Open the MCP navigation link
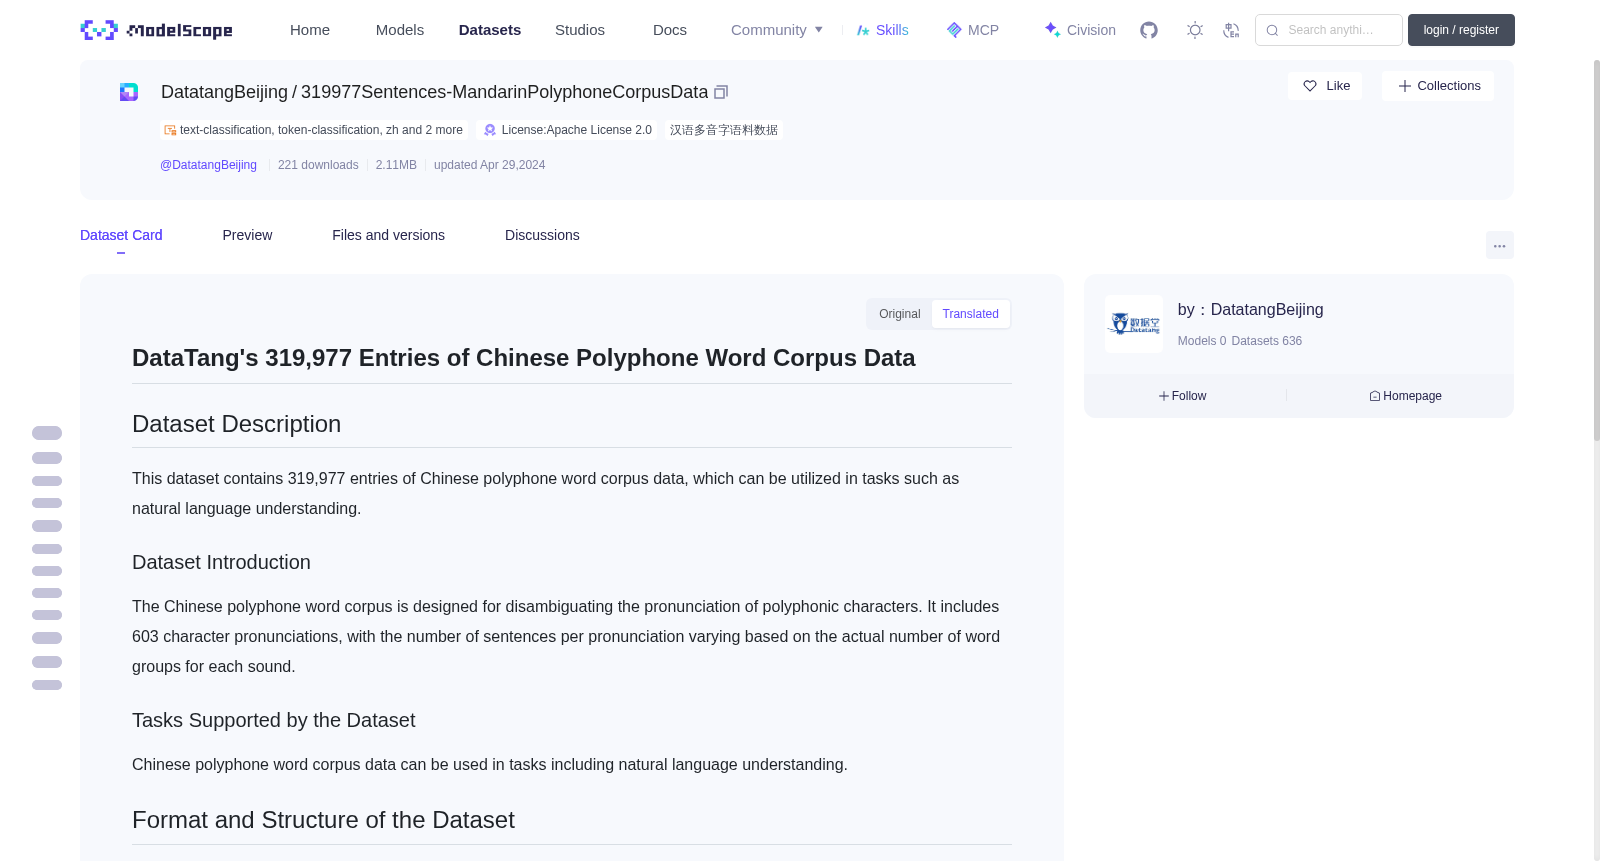The image size is (1600, 861). 972,30
